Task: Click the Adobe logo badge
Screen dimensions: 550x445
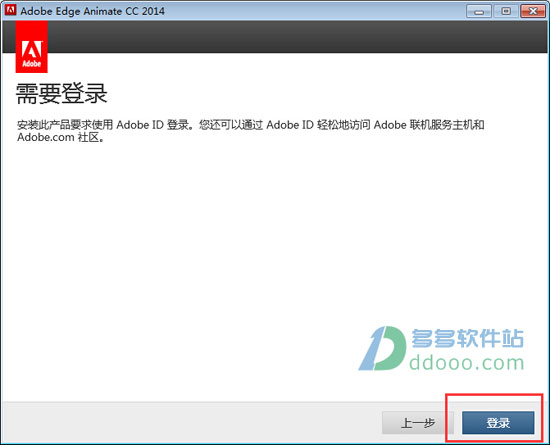Action: click(x=32, y=47)
